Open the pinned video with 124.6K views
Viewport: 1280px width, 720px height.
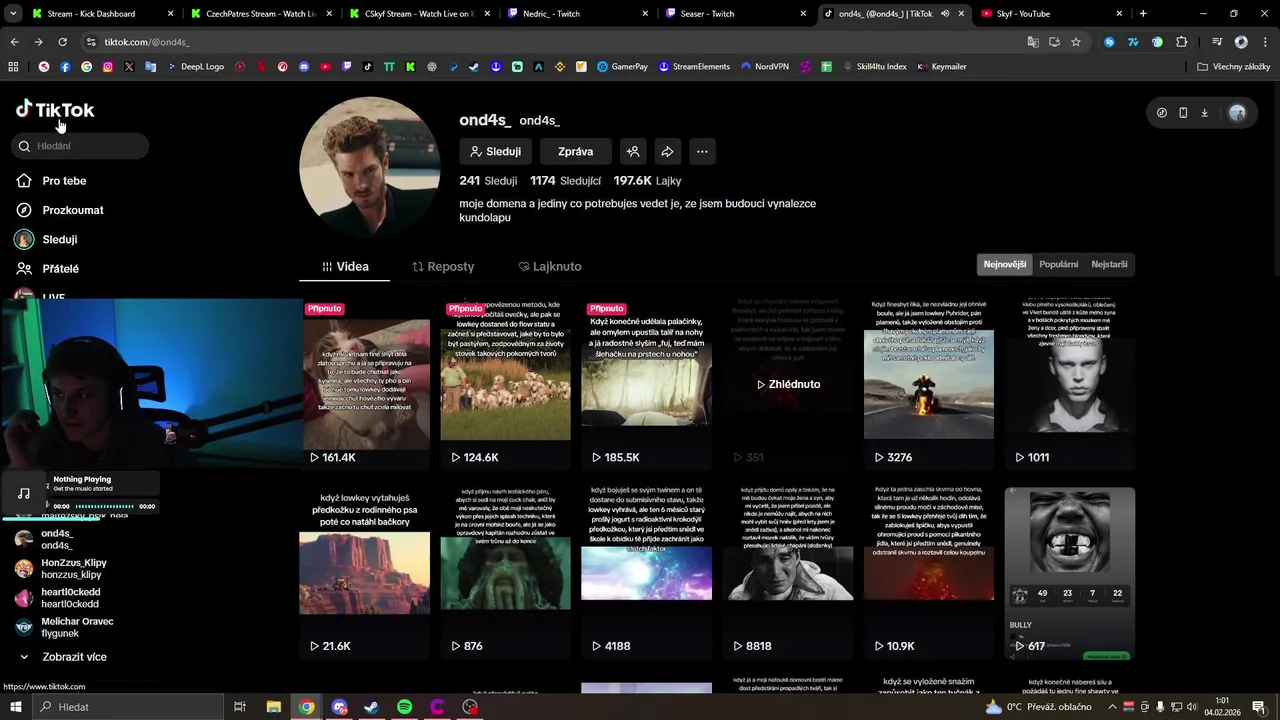[505, 384]
